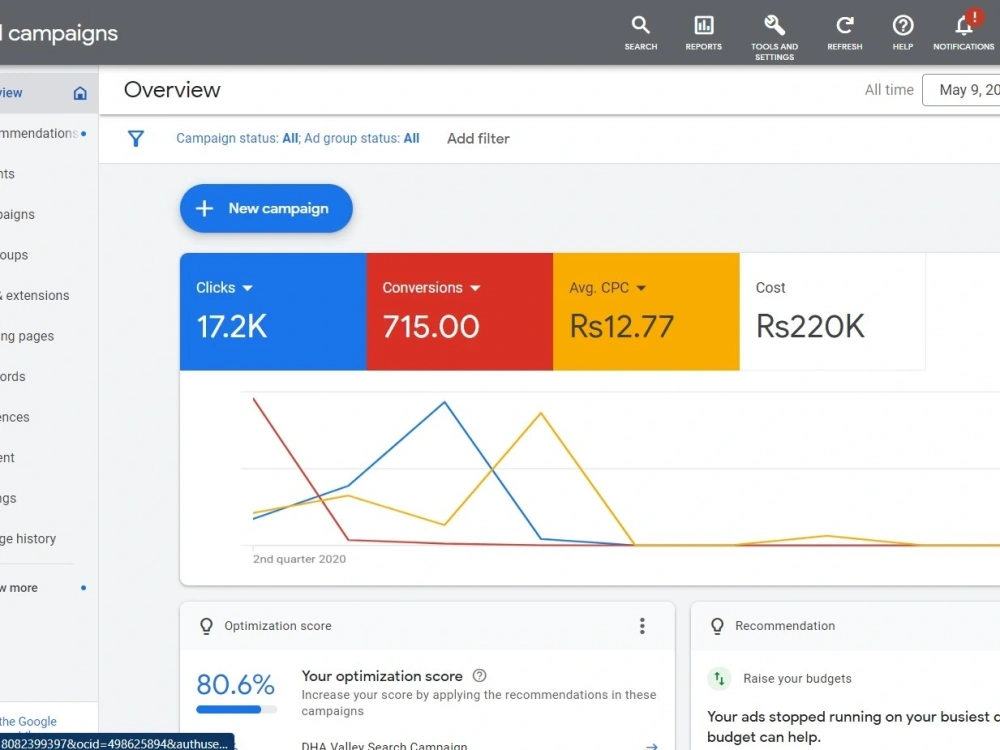Click the optimization score help icon
The width and height of the screenshot is (1000, 750).
[480, 675]
